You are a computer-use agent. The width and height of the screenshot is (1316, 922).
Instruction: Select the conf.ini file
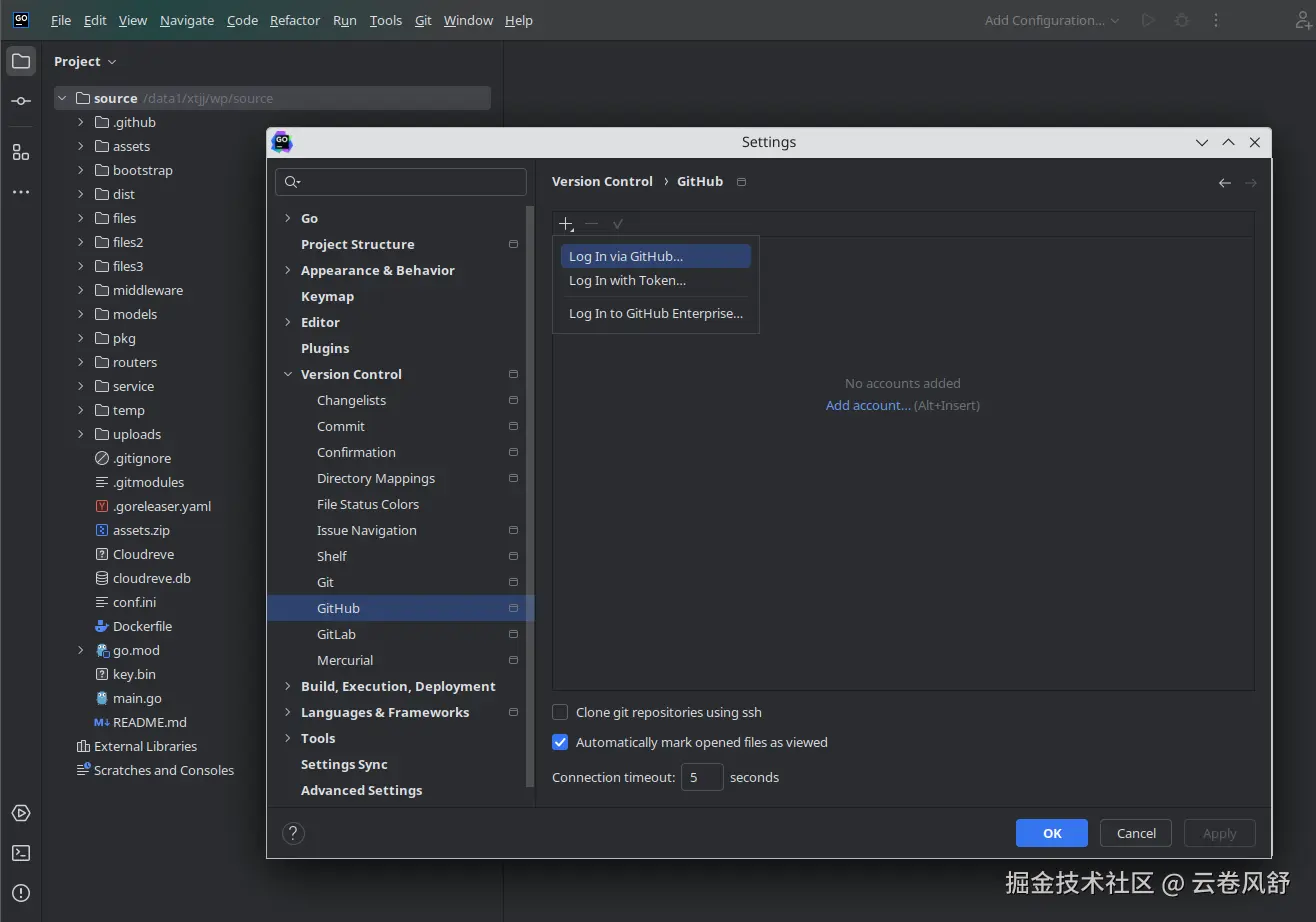click(125, 602)
